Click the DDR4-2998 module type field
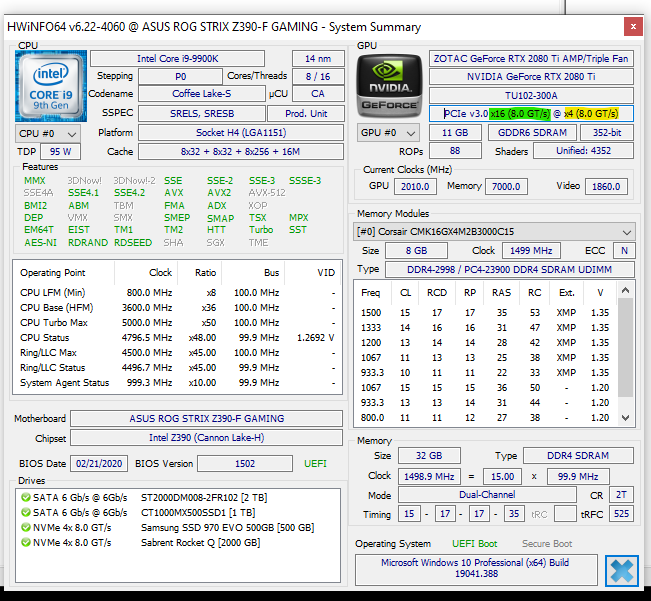This screenshot has height=601, width=651. coord(509,269)
